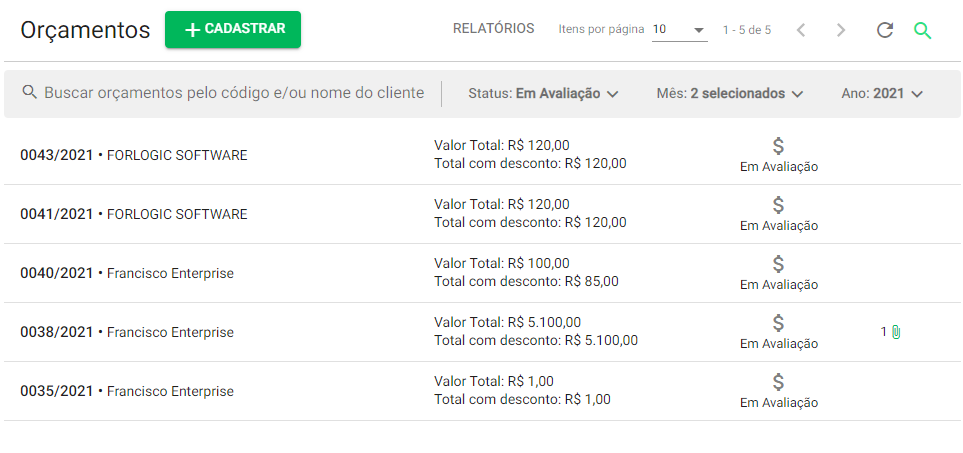Select budget 0035/2021 Francisco Enterprise row
The width and height of the screenshot is (963, 453).
point(482,391)
